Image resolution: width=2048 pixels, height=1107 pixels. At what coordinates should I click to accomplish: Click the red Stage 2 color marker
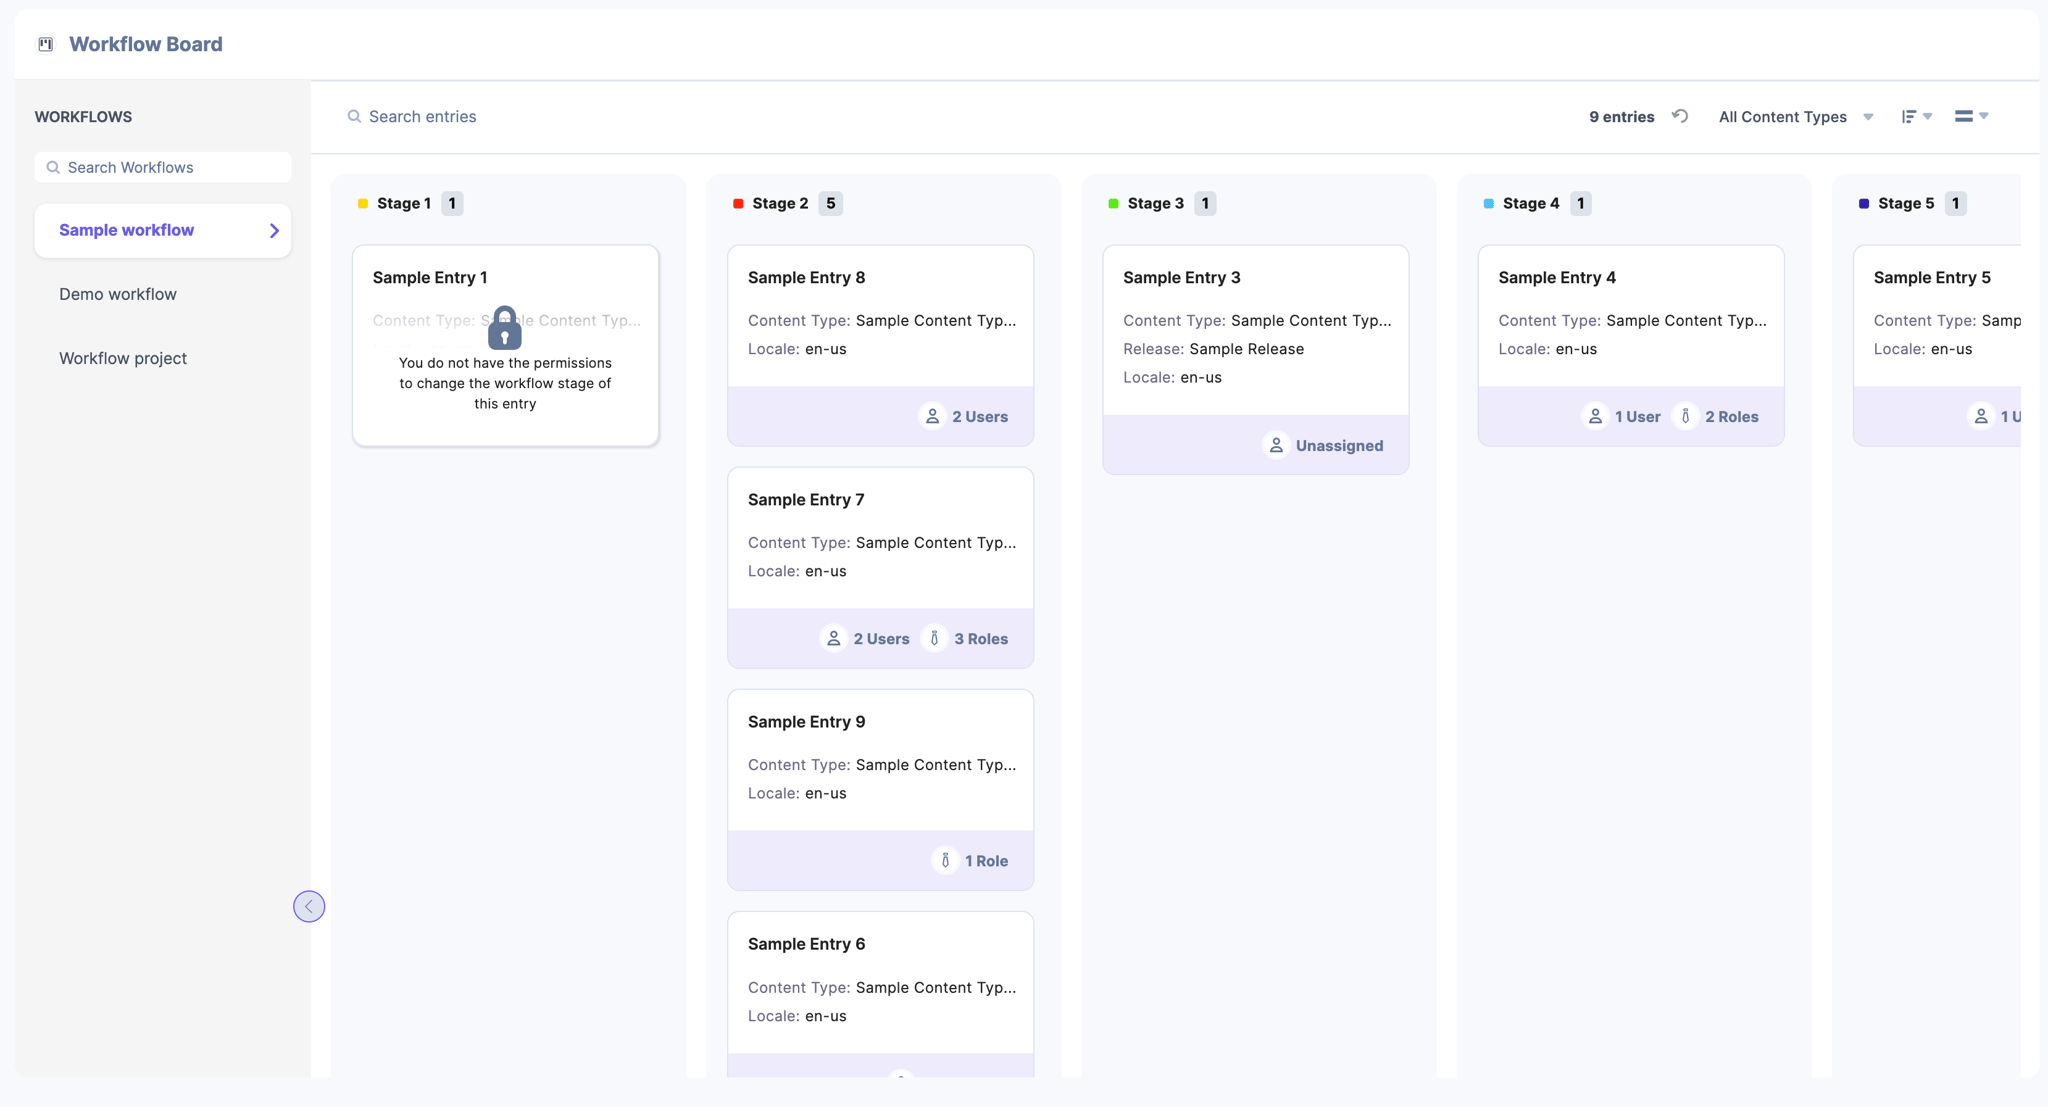pos(738,204)
